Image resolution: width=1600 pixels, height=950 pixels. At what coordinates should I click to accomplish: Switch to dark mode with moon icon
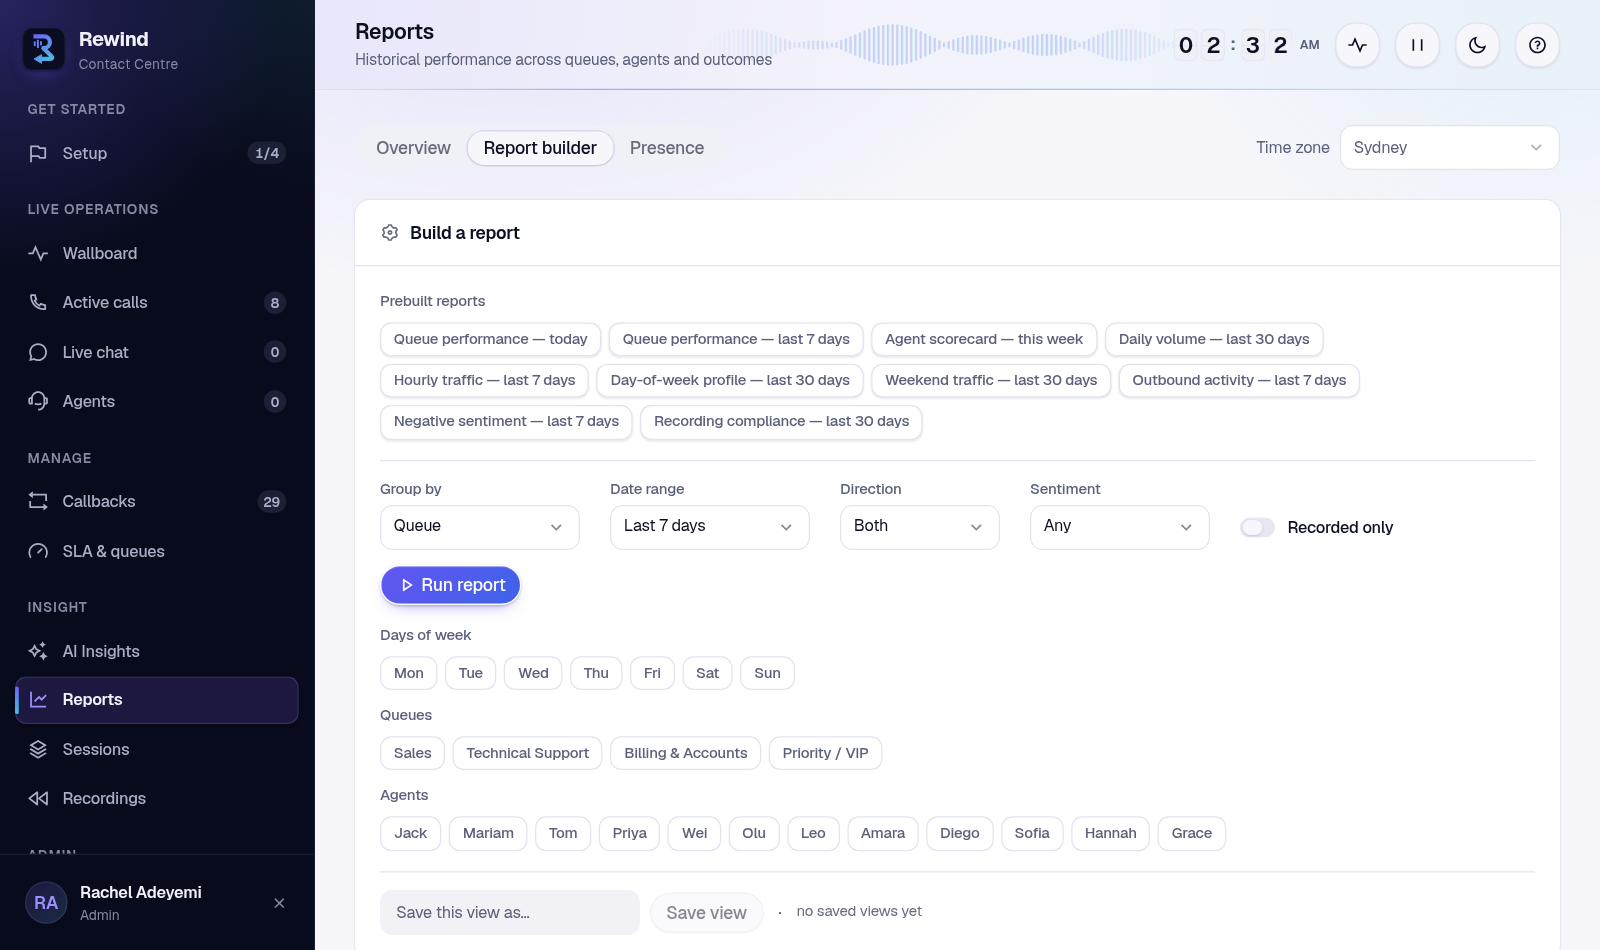1477,45
